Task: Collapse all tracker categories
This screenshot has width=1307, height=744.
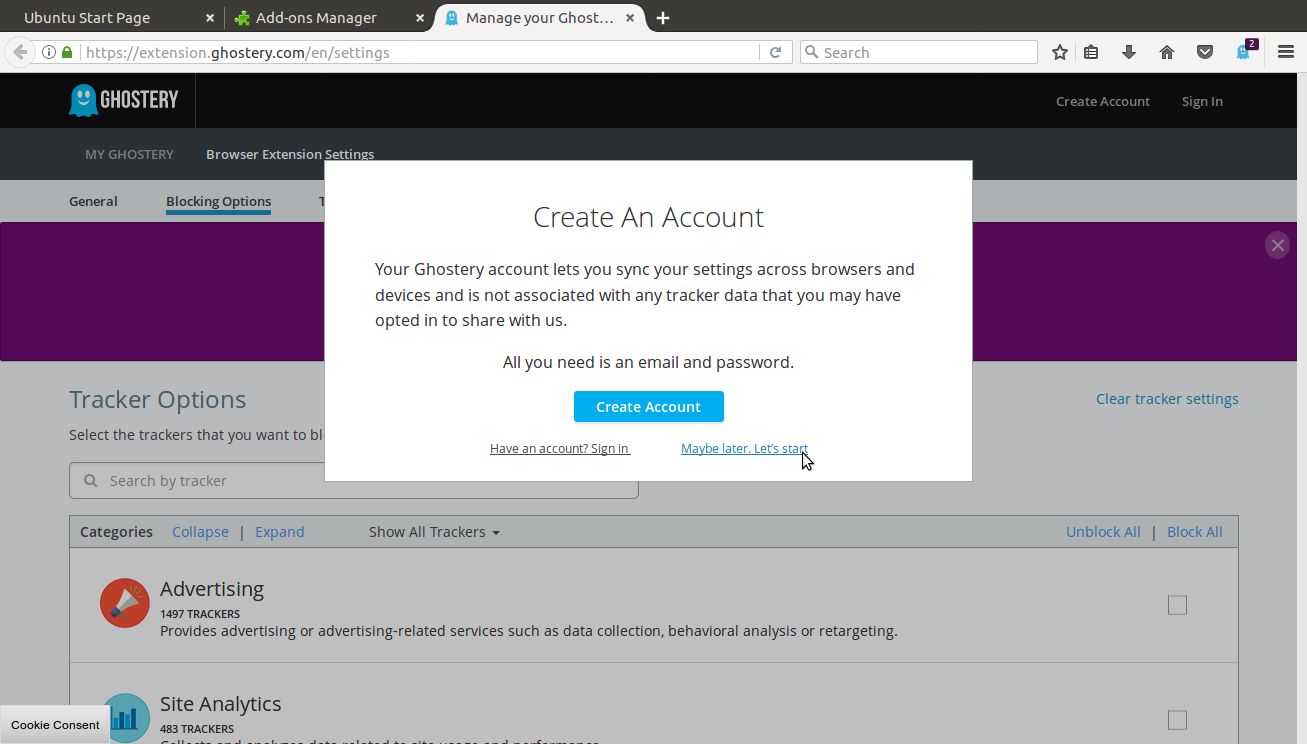Action: coord(200,532)
